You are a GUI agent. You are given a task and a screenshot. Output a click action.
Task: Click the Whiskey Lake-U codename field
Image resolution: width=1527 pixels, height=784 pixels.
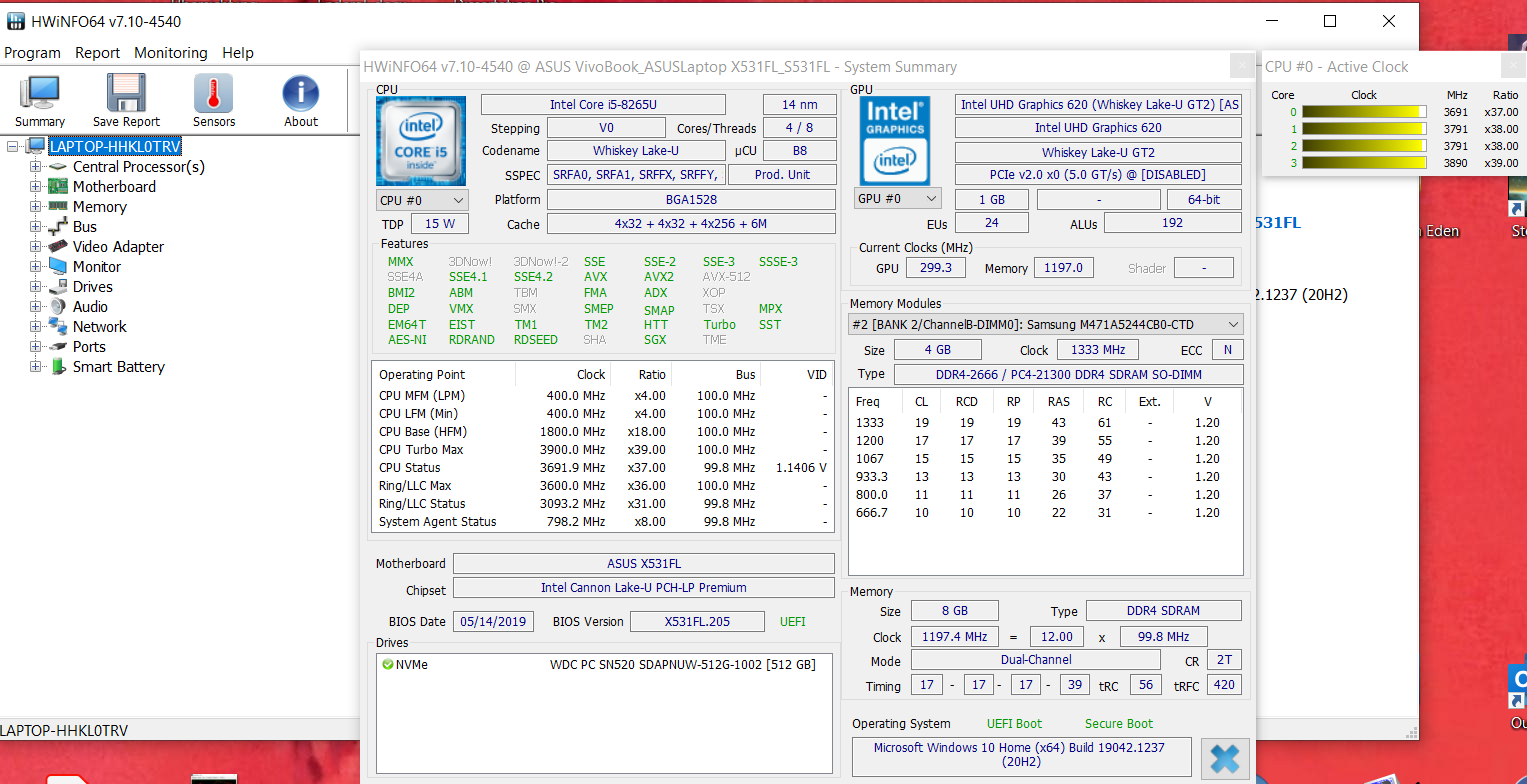[x=636, y=151]
